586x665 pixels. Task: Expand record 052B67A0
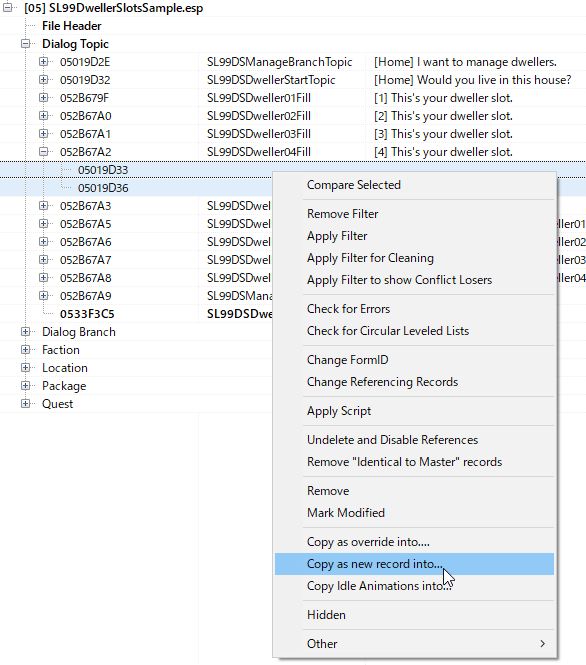pos(43,115)
